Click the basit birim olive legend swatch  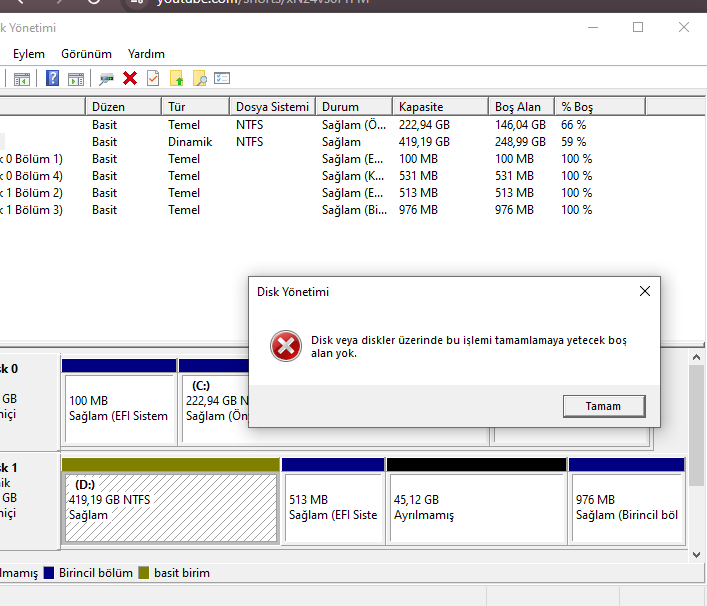[x=144, y=573]
